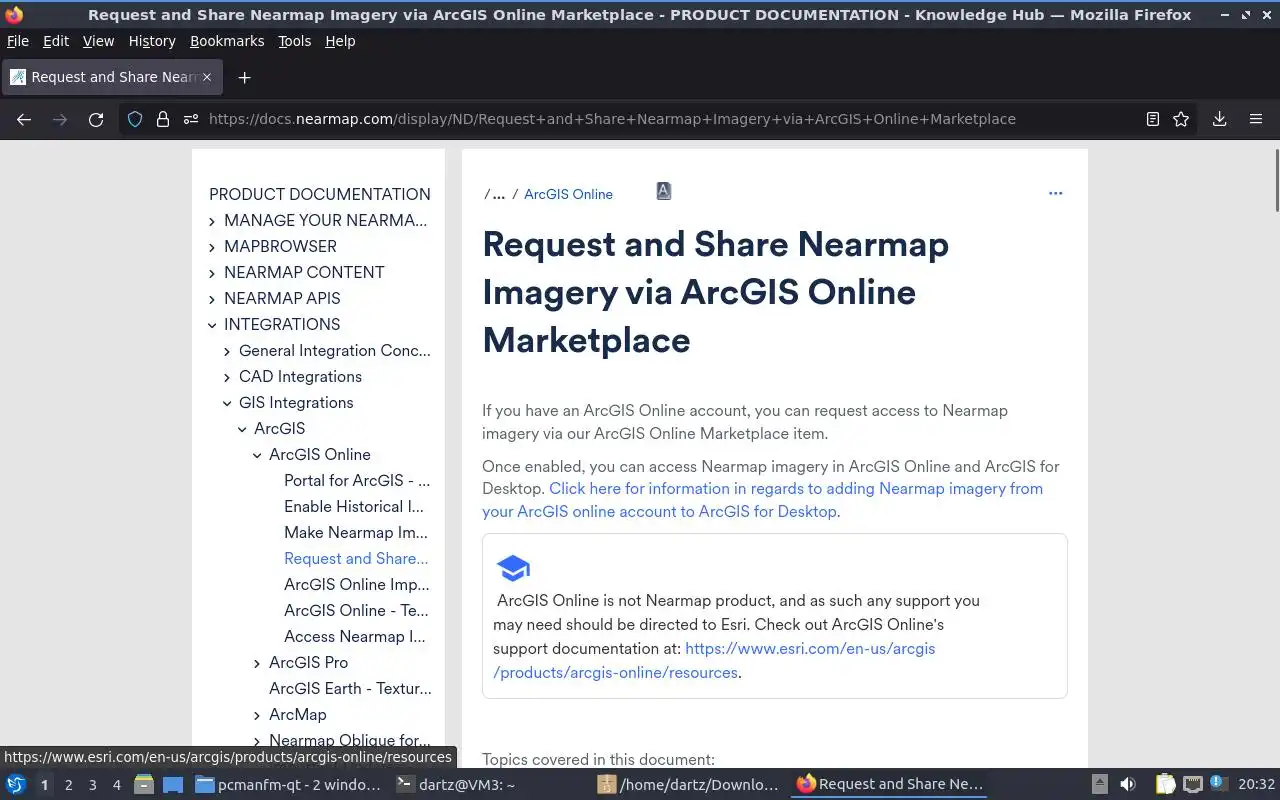This screenshot has height=800, width=1280.
Task: Open 'Make Nearmap Im...' sidebar page
Action: (356, 532)
